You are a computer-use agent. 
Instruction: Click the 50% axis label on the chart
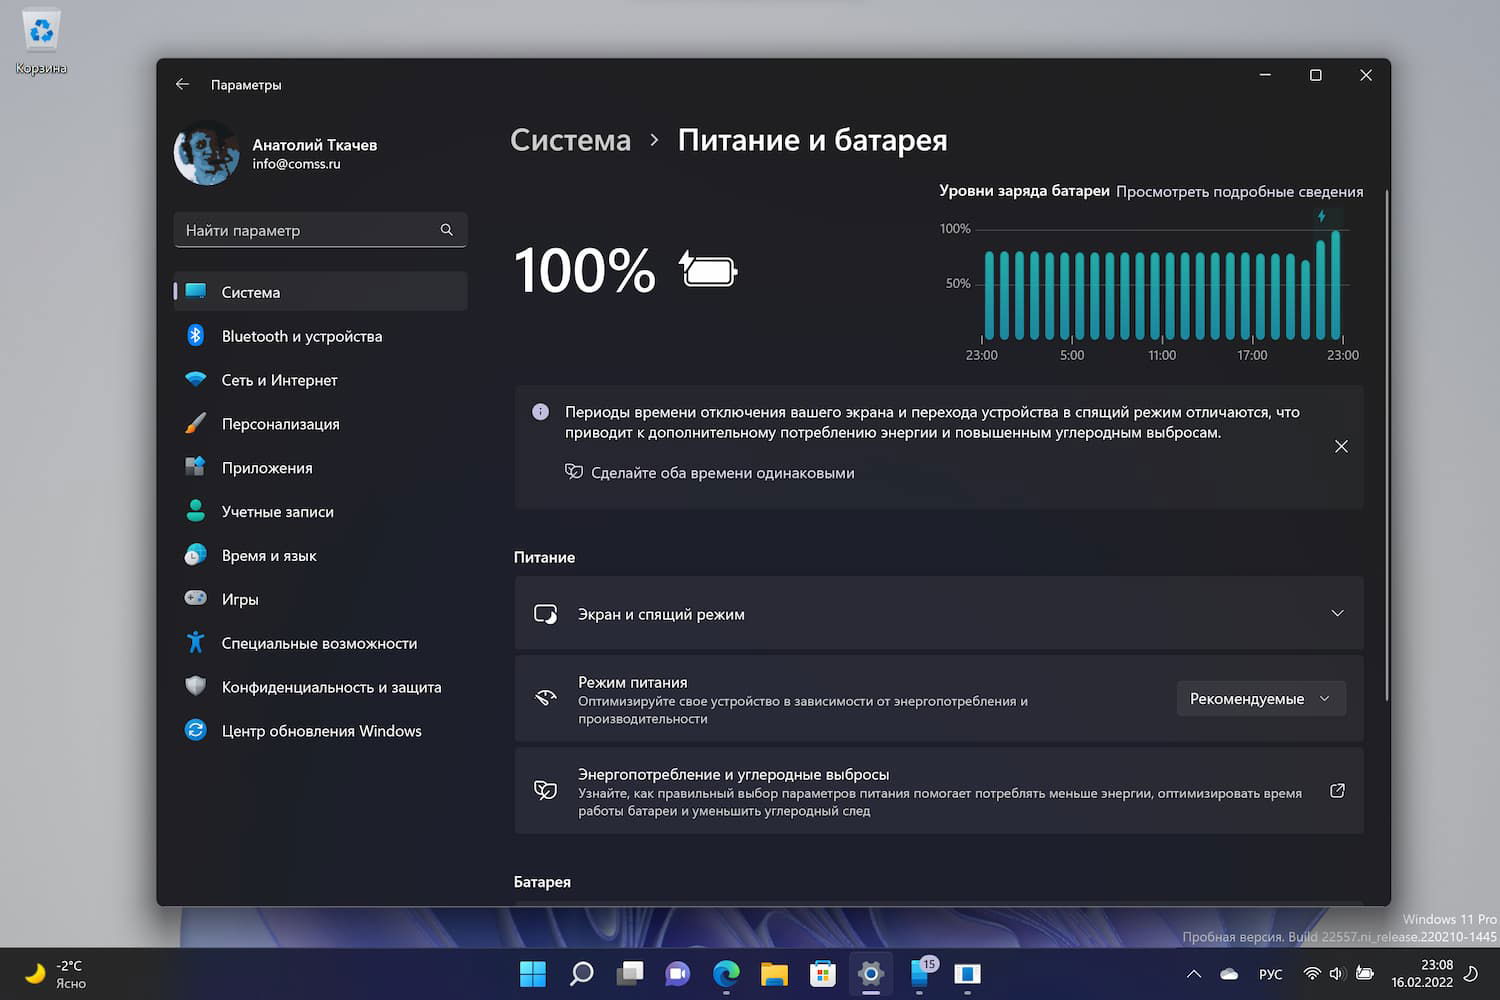[958, 284]
